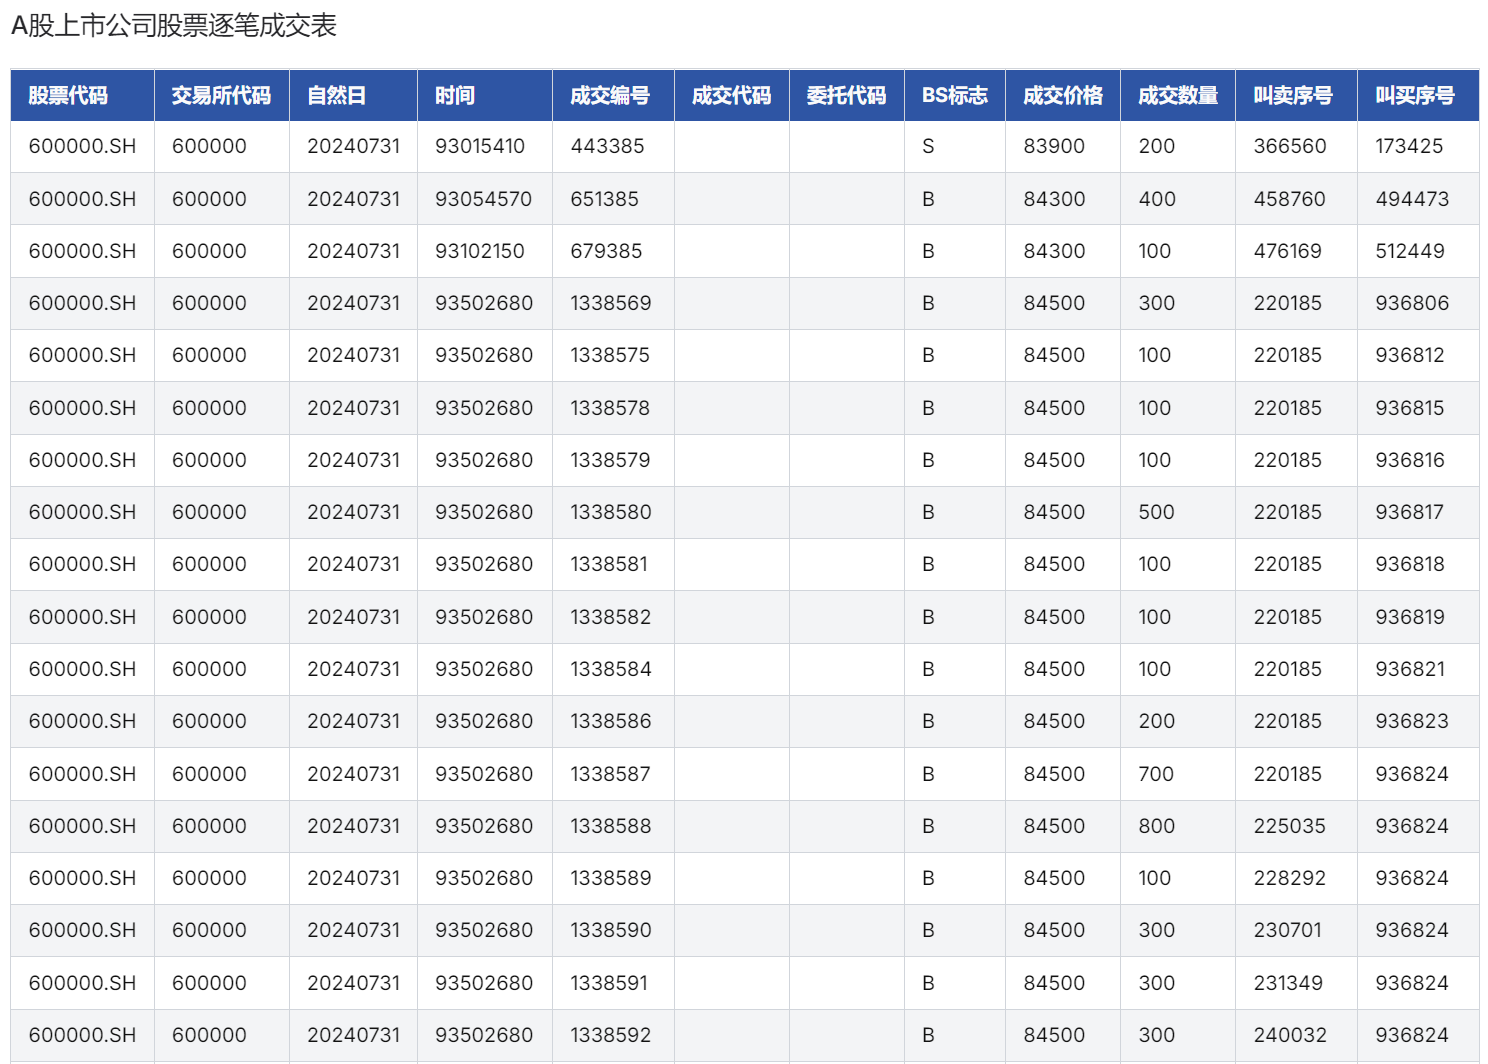This screenshot has height=1064, width=1488.
Task: Select trade number 1338589
Action: pos(611,878)
